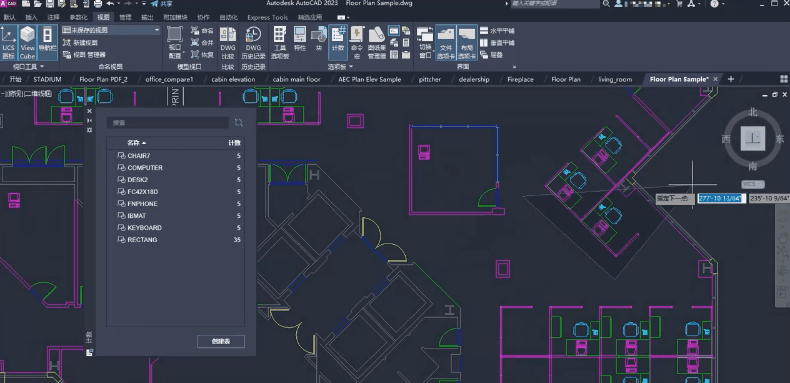Image resolution: width=790 pixels, height=383 pixels.
Task: Open DWG Compare tool
Action: (x=228, y=43)
